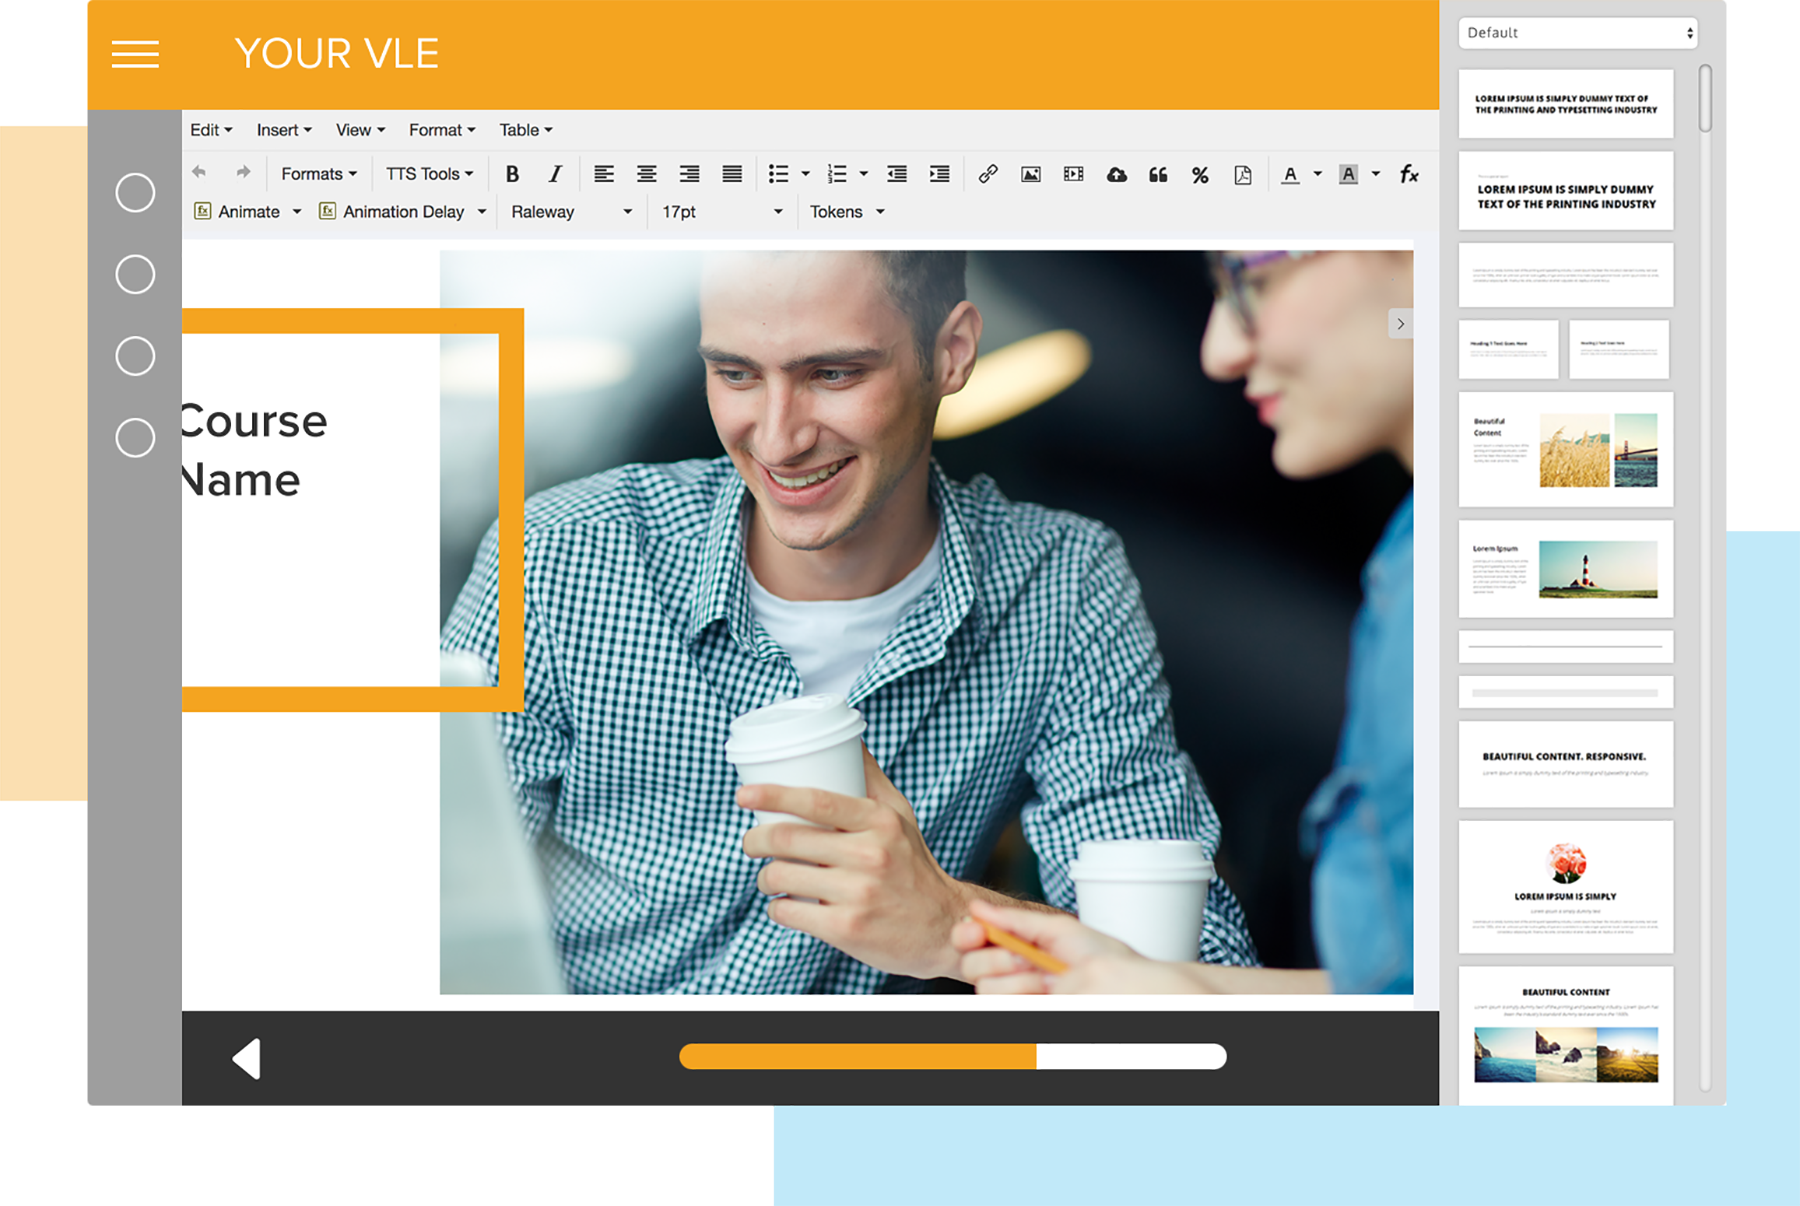The height and width of the screenshot is (1206, 1800).
Task: Select the first circle in sidebar
Action: point(135,193)
